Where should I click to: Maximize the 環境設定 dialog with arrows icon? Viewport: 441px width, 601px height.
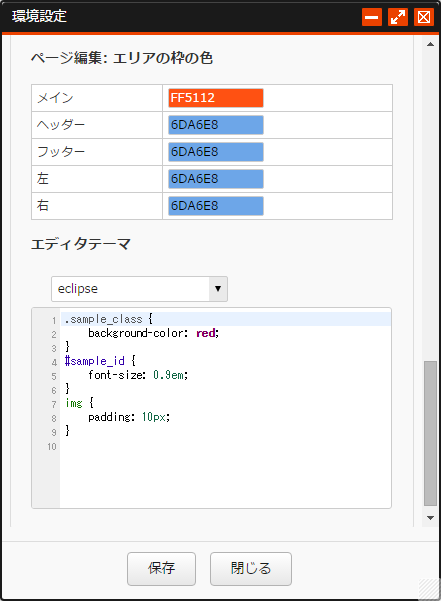[x=398, y=17]
